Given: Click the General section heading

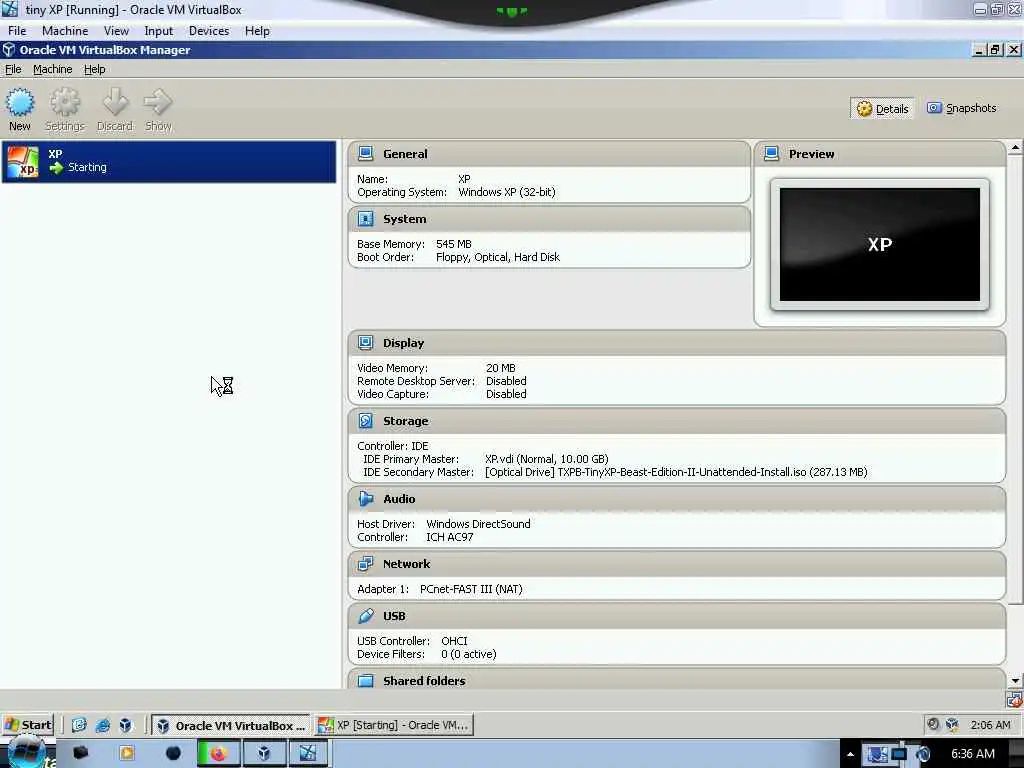Looking at the screenshot, I should [x=405, y=154].
